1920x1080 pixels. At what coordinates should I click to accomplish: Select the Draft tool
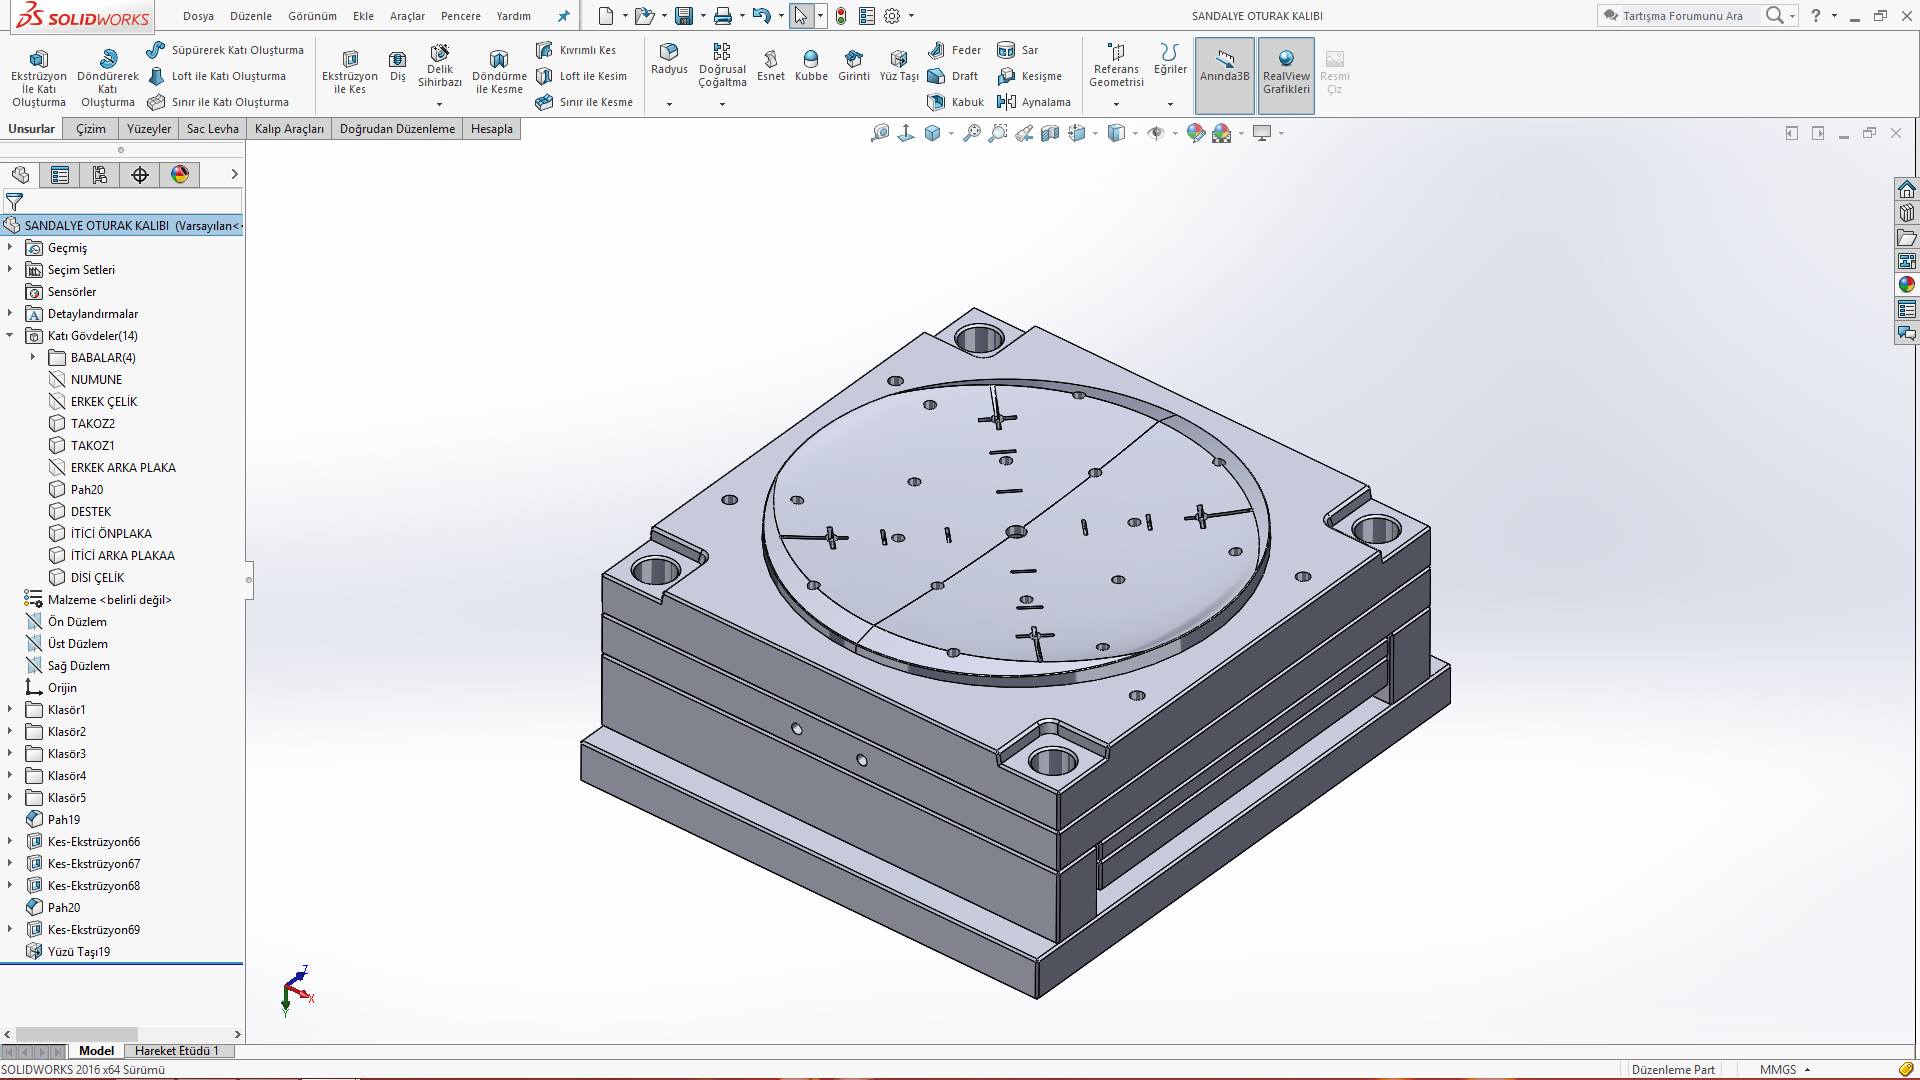pyautogui.click(x=953, y=76)
